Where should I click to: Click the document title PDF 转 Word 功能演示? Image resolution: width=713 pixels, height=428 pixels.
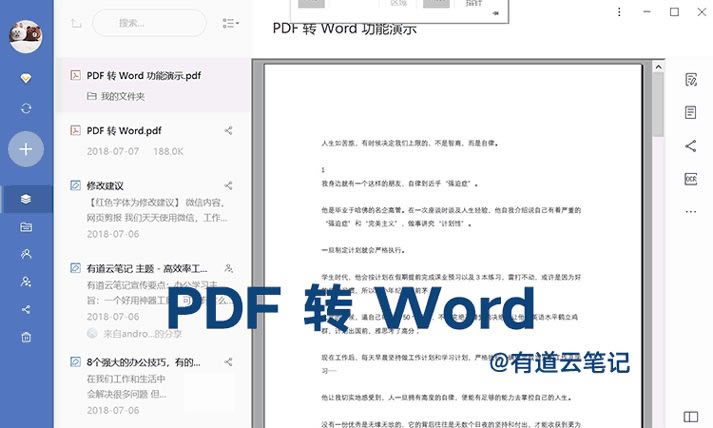[x=344, y=29]
